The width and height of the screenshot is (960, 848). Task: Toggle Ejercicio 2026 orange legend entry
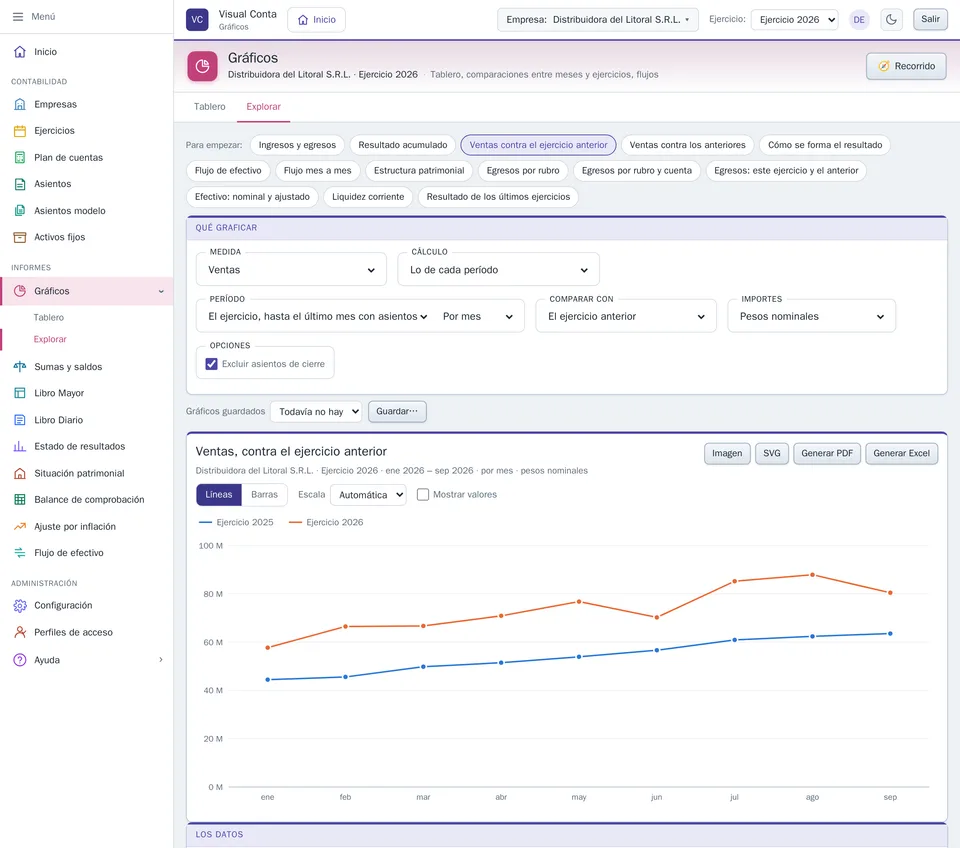click(x=326, y=522)
